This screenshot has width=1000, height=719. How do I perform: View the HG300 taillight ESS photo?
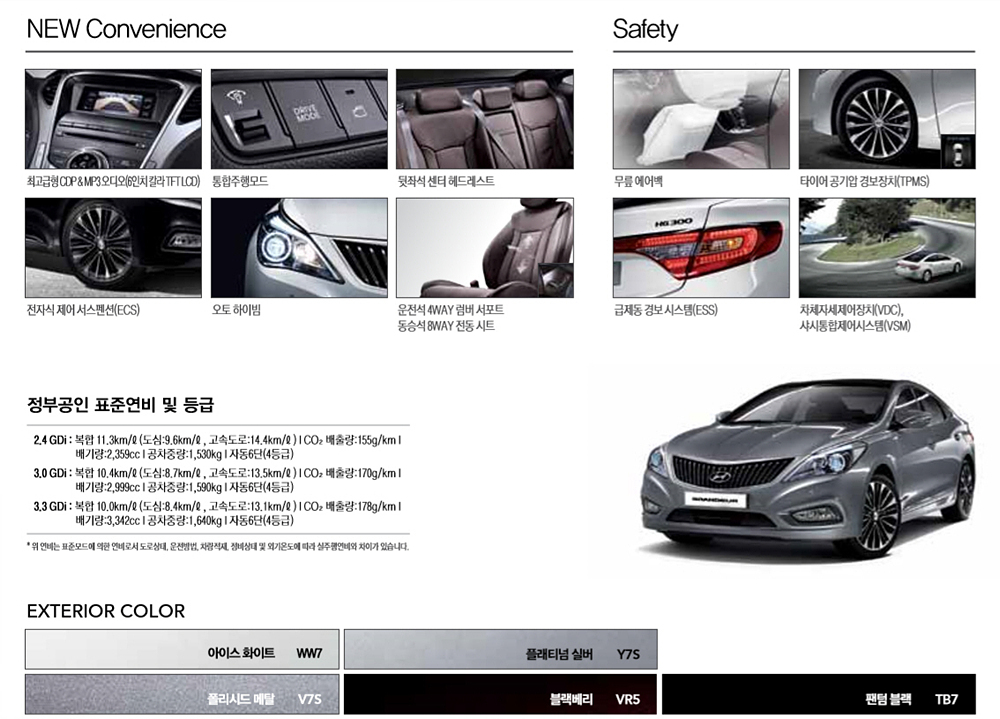[700, 247]
